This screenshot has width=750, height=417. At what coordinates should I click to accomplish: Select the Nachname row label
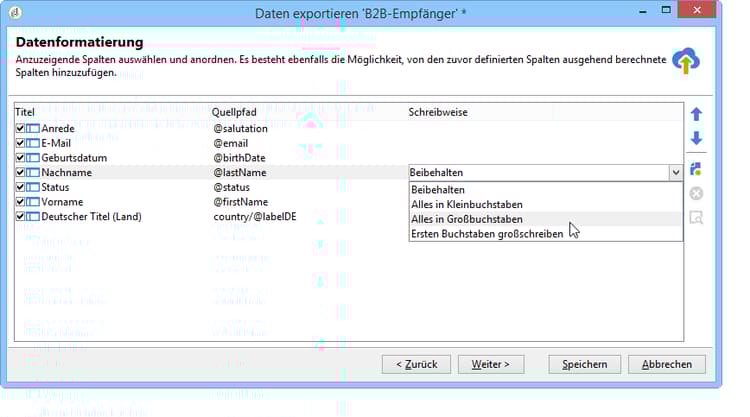66,173
